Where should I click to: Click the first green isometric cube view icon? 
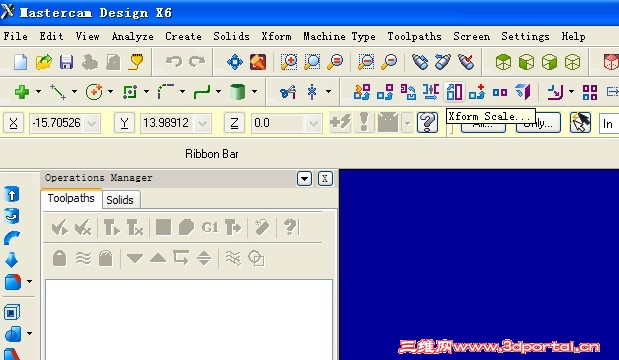pos(503,62)
